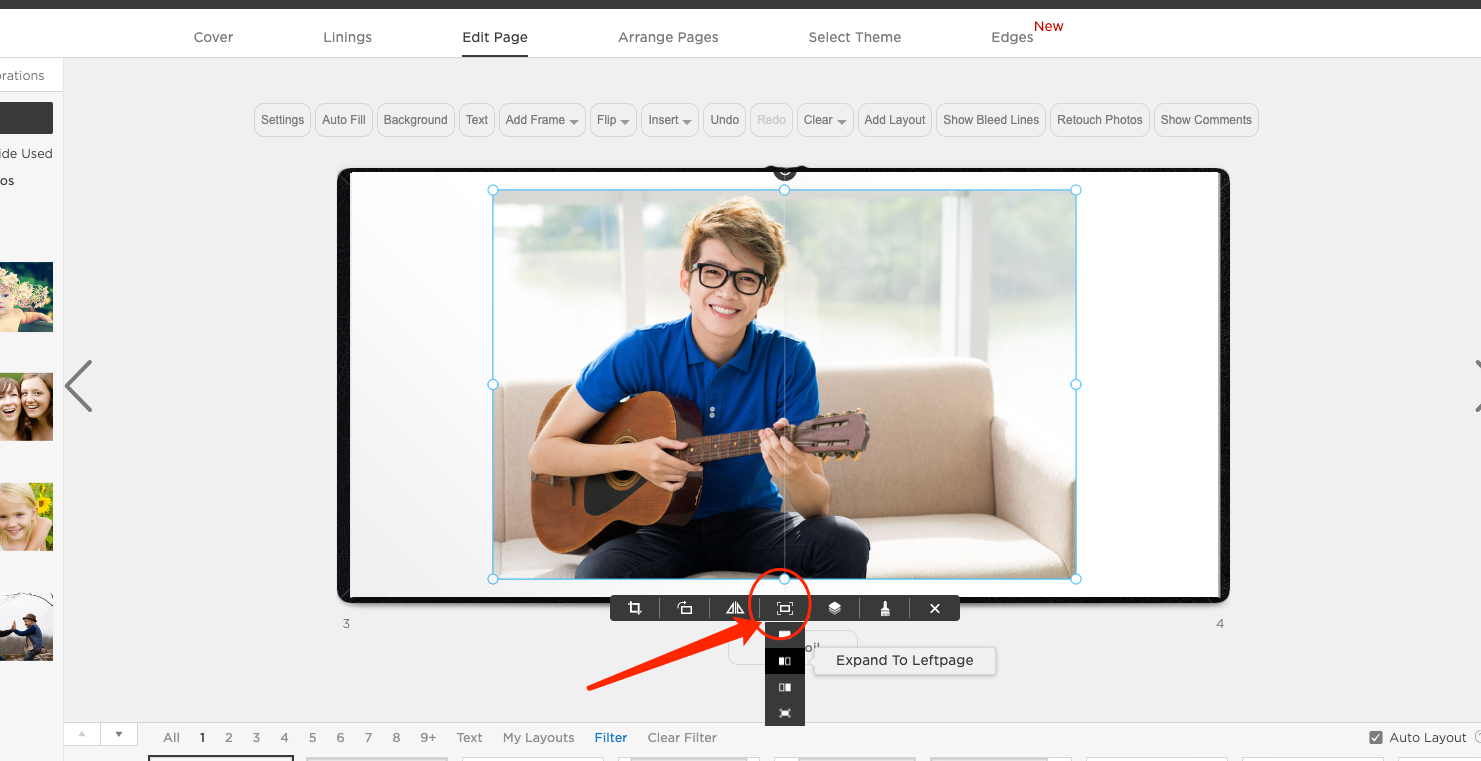The image size is (1481, 761).
Task: Open the Edges tab
Action: click(x=1012, y=37)
